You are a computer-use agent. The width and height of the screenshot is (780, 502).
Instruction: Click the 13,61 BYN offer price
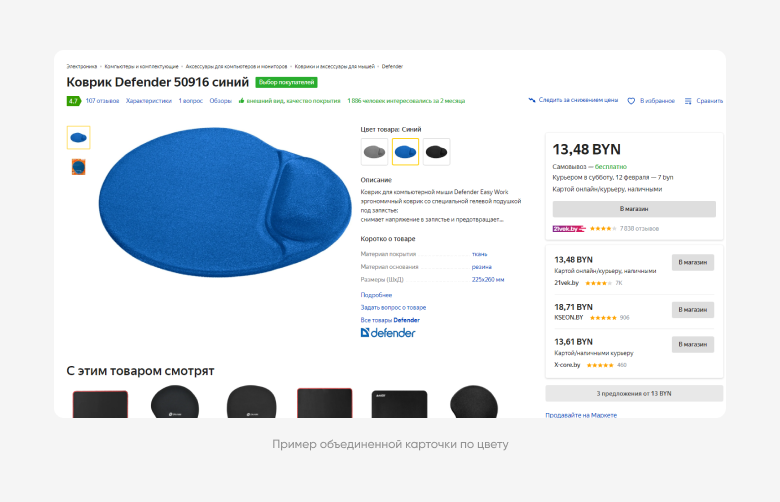pos(574,342)
